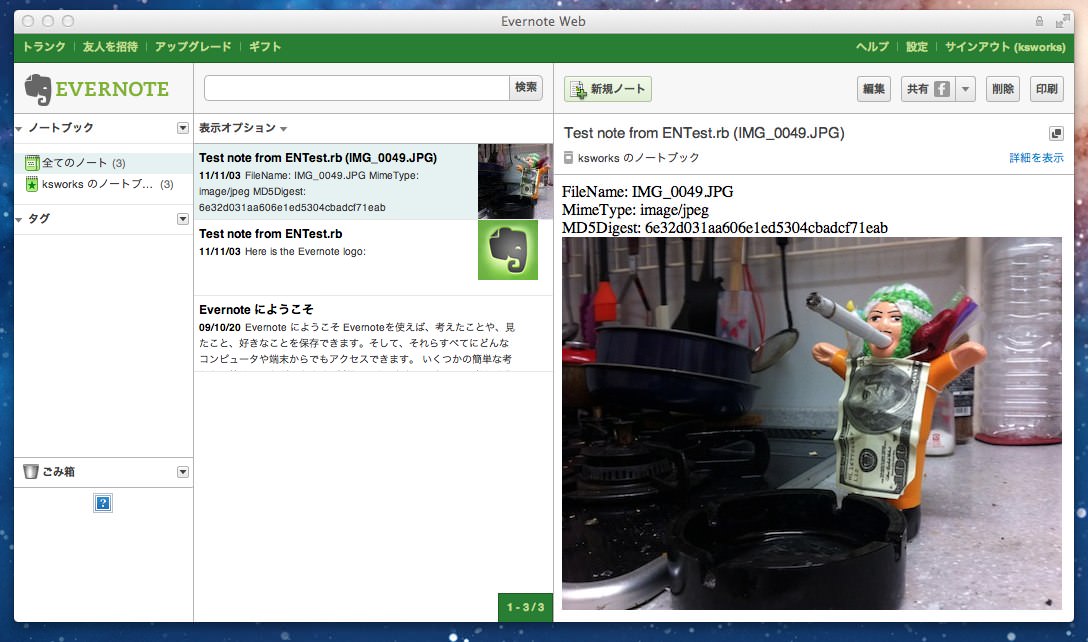1088x642 pixels.
Task: Click the 'Evernote Web' window title
Action: pyautogui.click(x=543, y=22)
